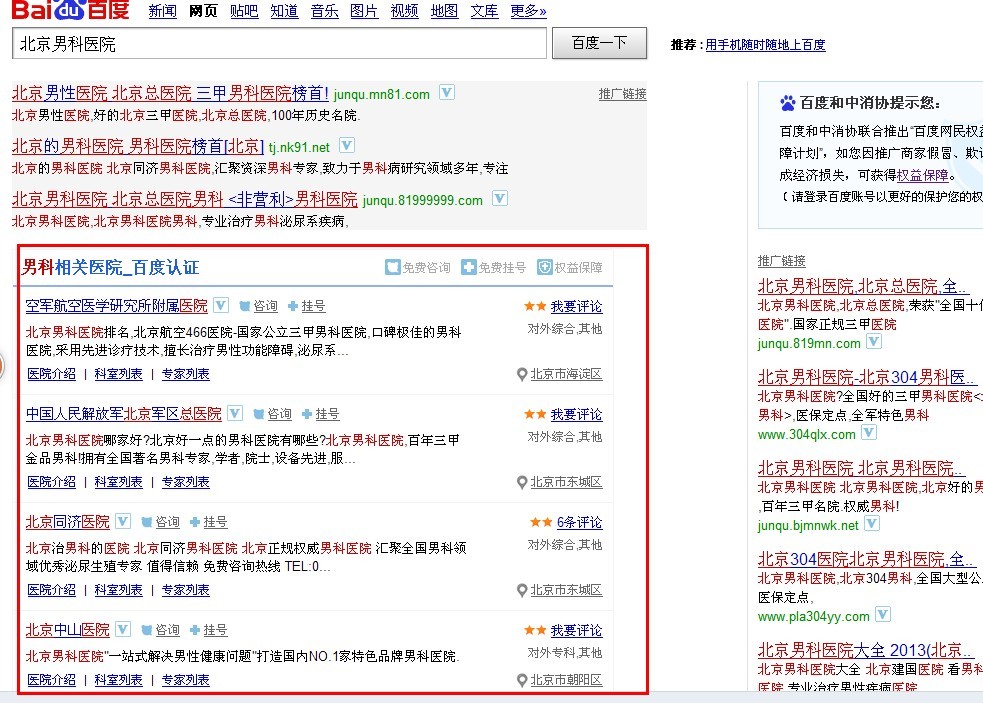983x703 pixels.
Task: Switch to 地图 search tab
Action: [444, 11]
